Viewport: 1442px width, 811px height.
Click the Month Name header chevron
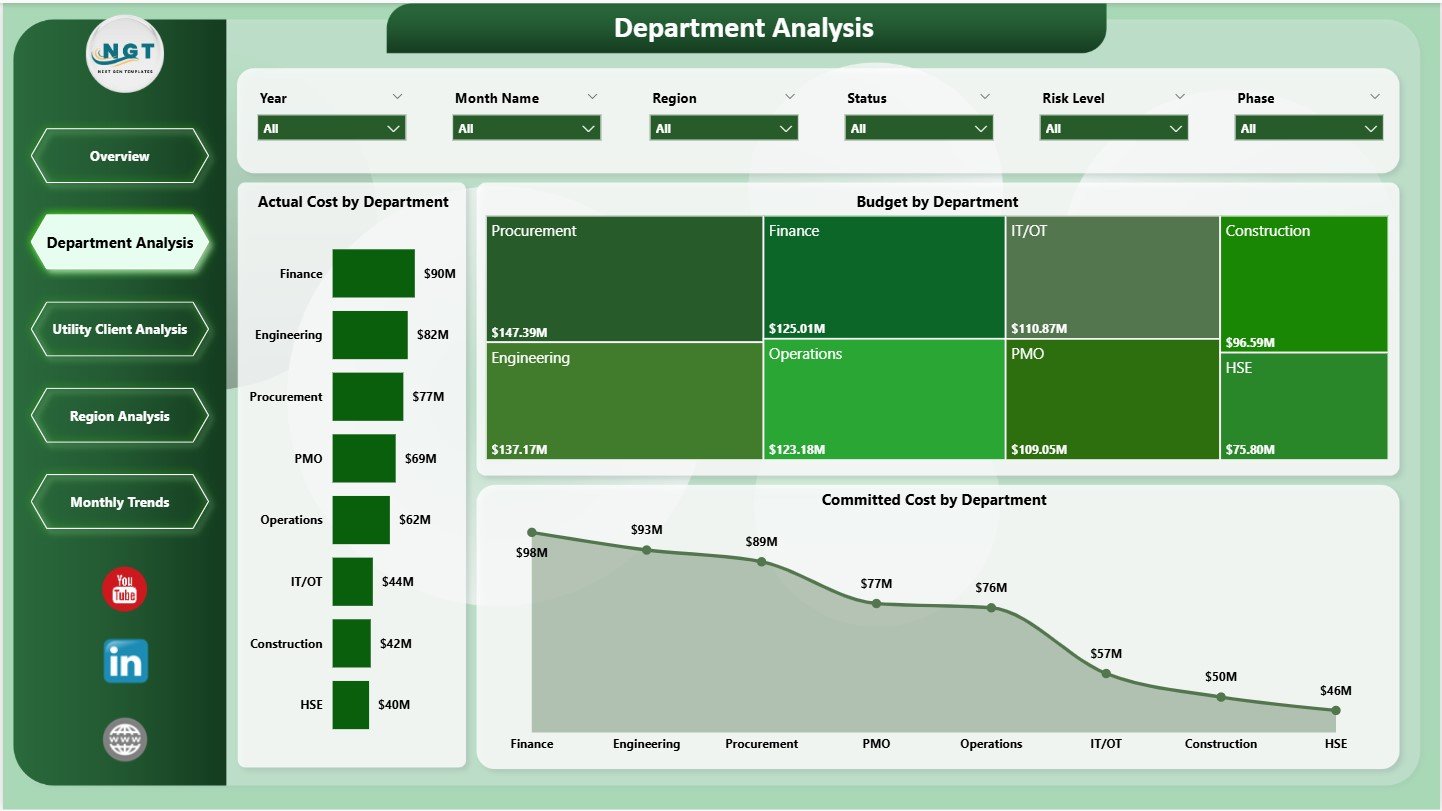pyautogui.click(x=593, y=97)
